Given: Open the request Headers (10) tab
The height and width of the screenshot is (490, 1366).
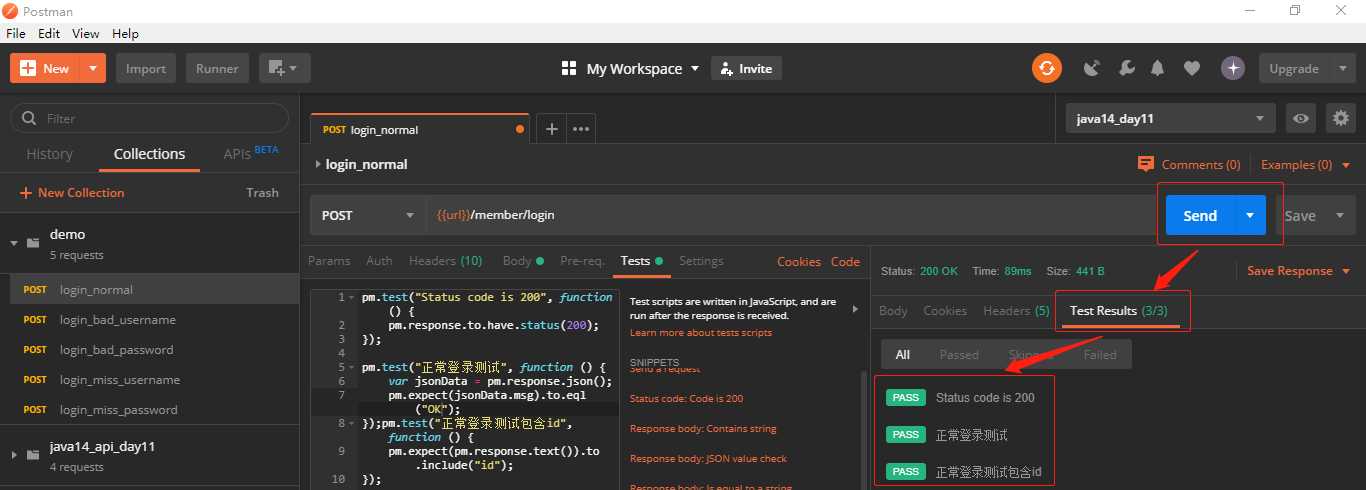Looking at the screenshot, I should [x=445, y=261].
